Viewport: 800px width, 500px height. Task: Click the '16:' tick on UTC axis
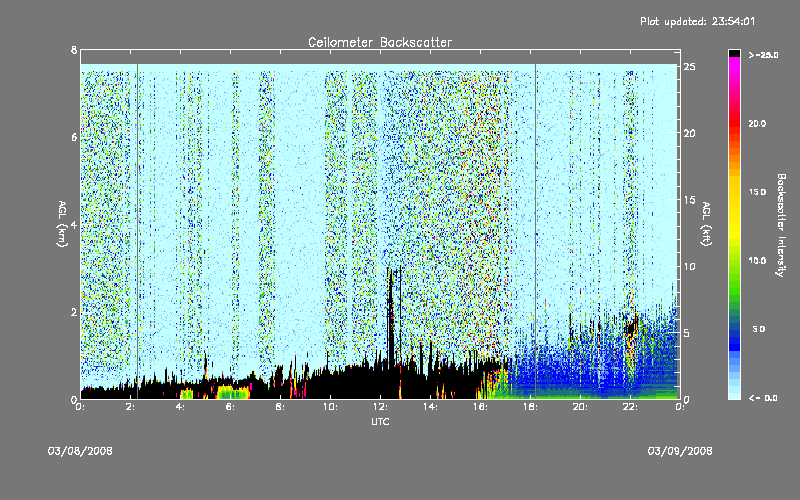480,407
